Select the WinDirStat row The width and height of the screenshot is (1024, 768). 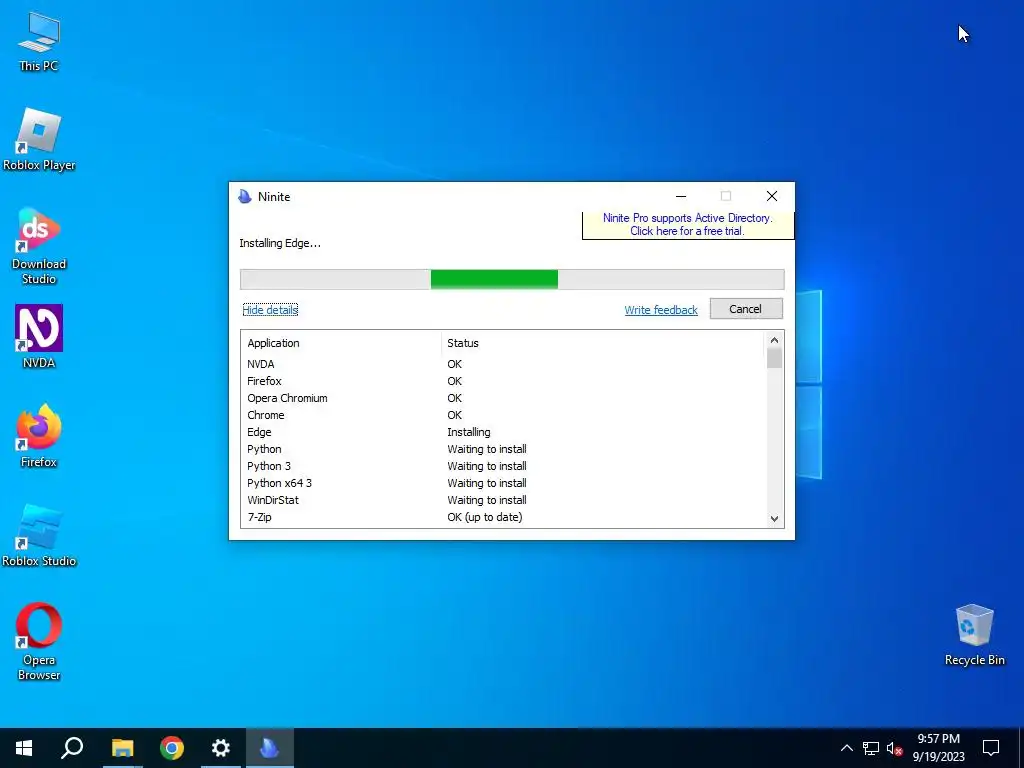click(x=503, y=500)
